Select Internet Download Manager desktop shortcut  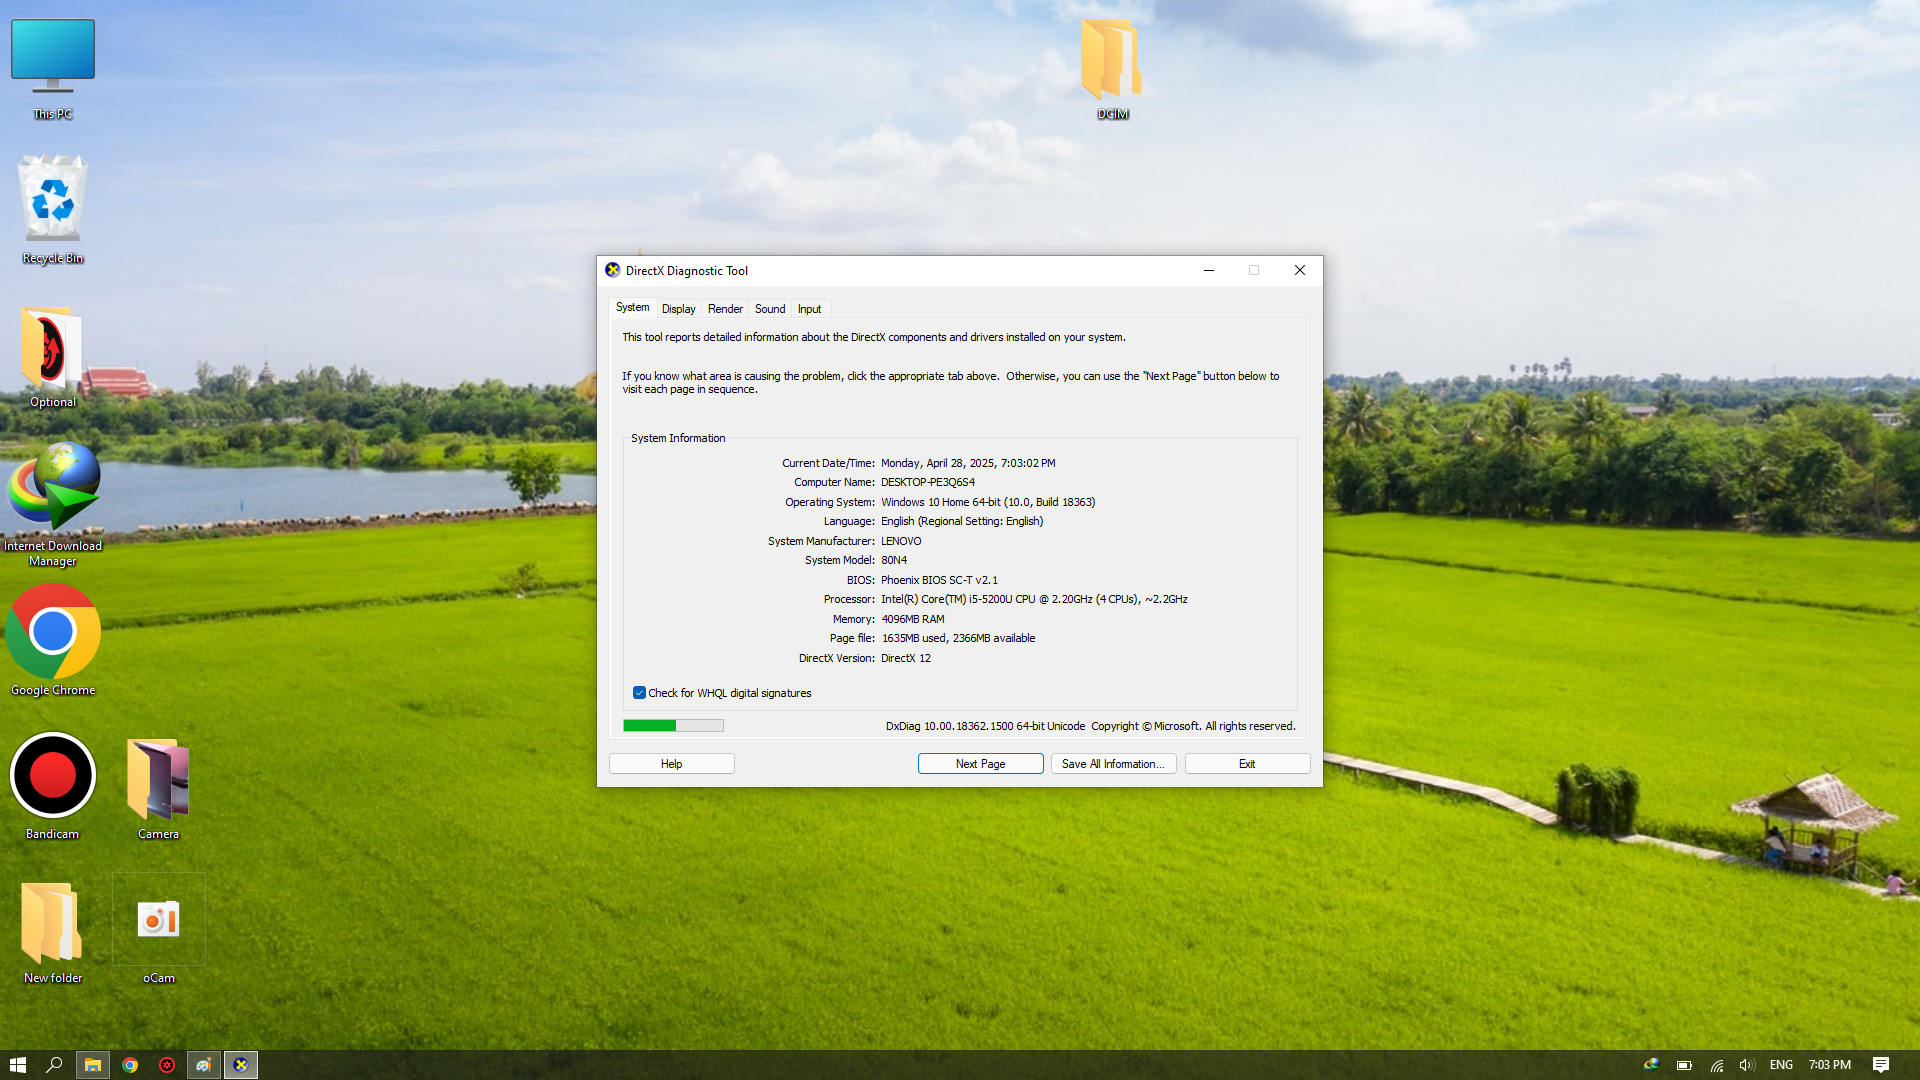[53, 504]
